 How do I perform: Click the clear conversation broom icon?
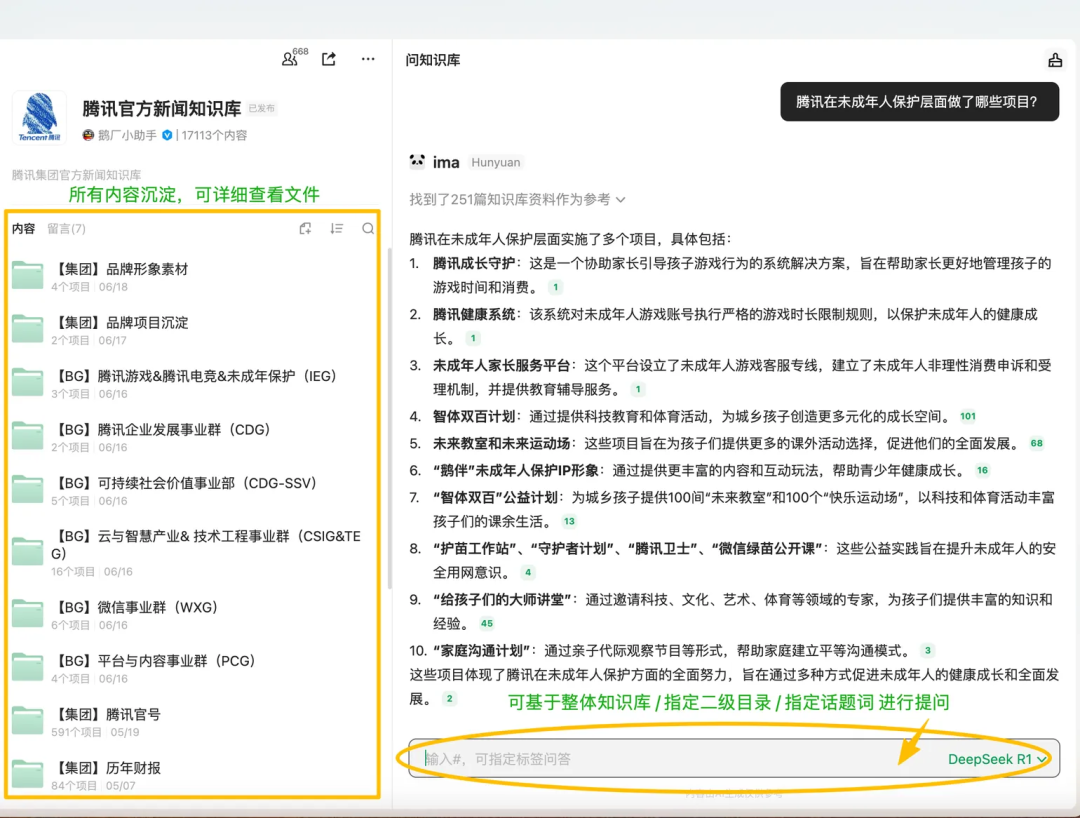click(x=1054, y=60)
